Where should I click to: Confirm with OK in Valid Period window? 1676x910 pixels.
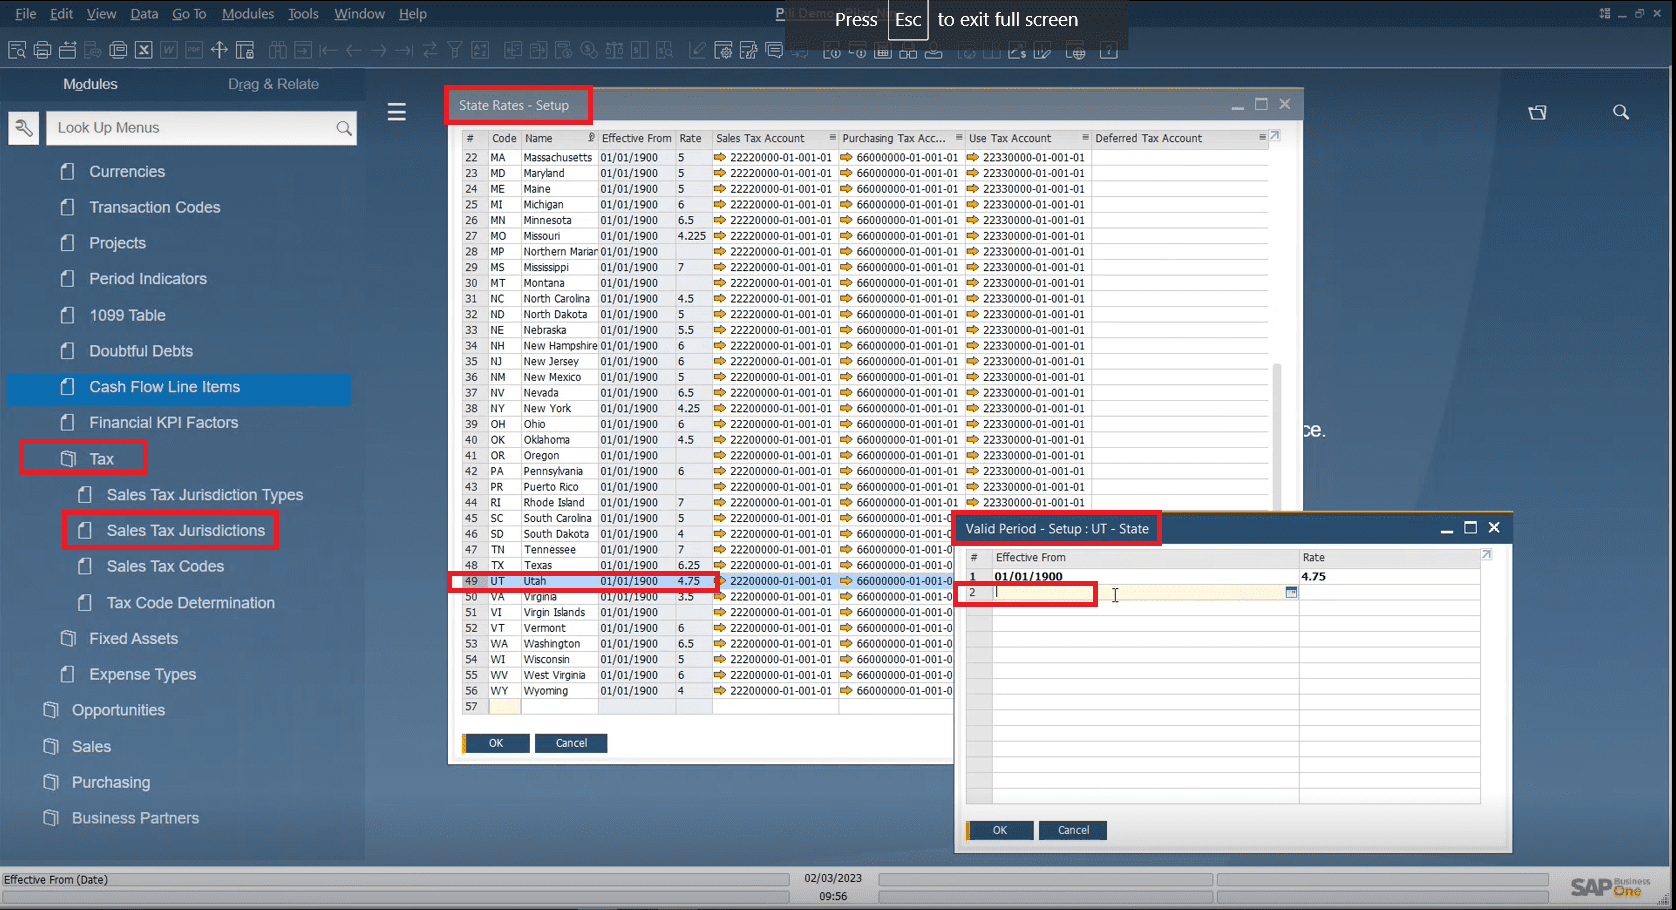(x=999, y=830)
